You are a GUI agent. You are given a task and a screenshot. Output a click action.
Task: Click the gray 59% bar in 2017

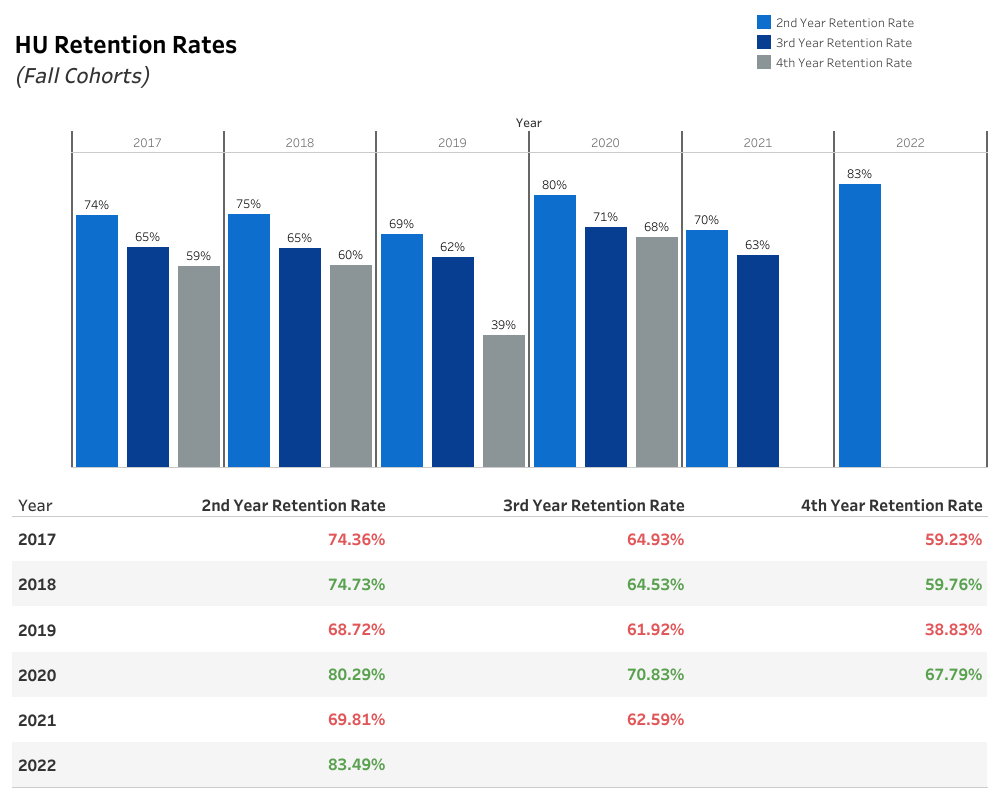coord(199,366)
